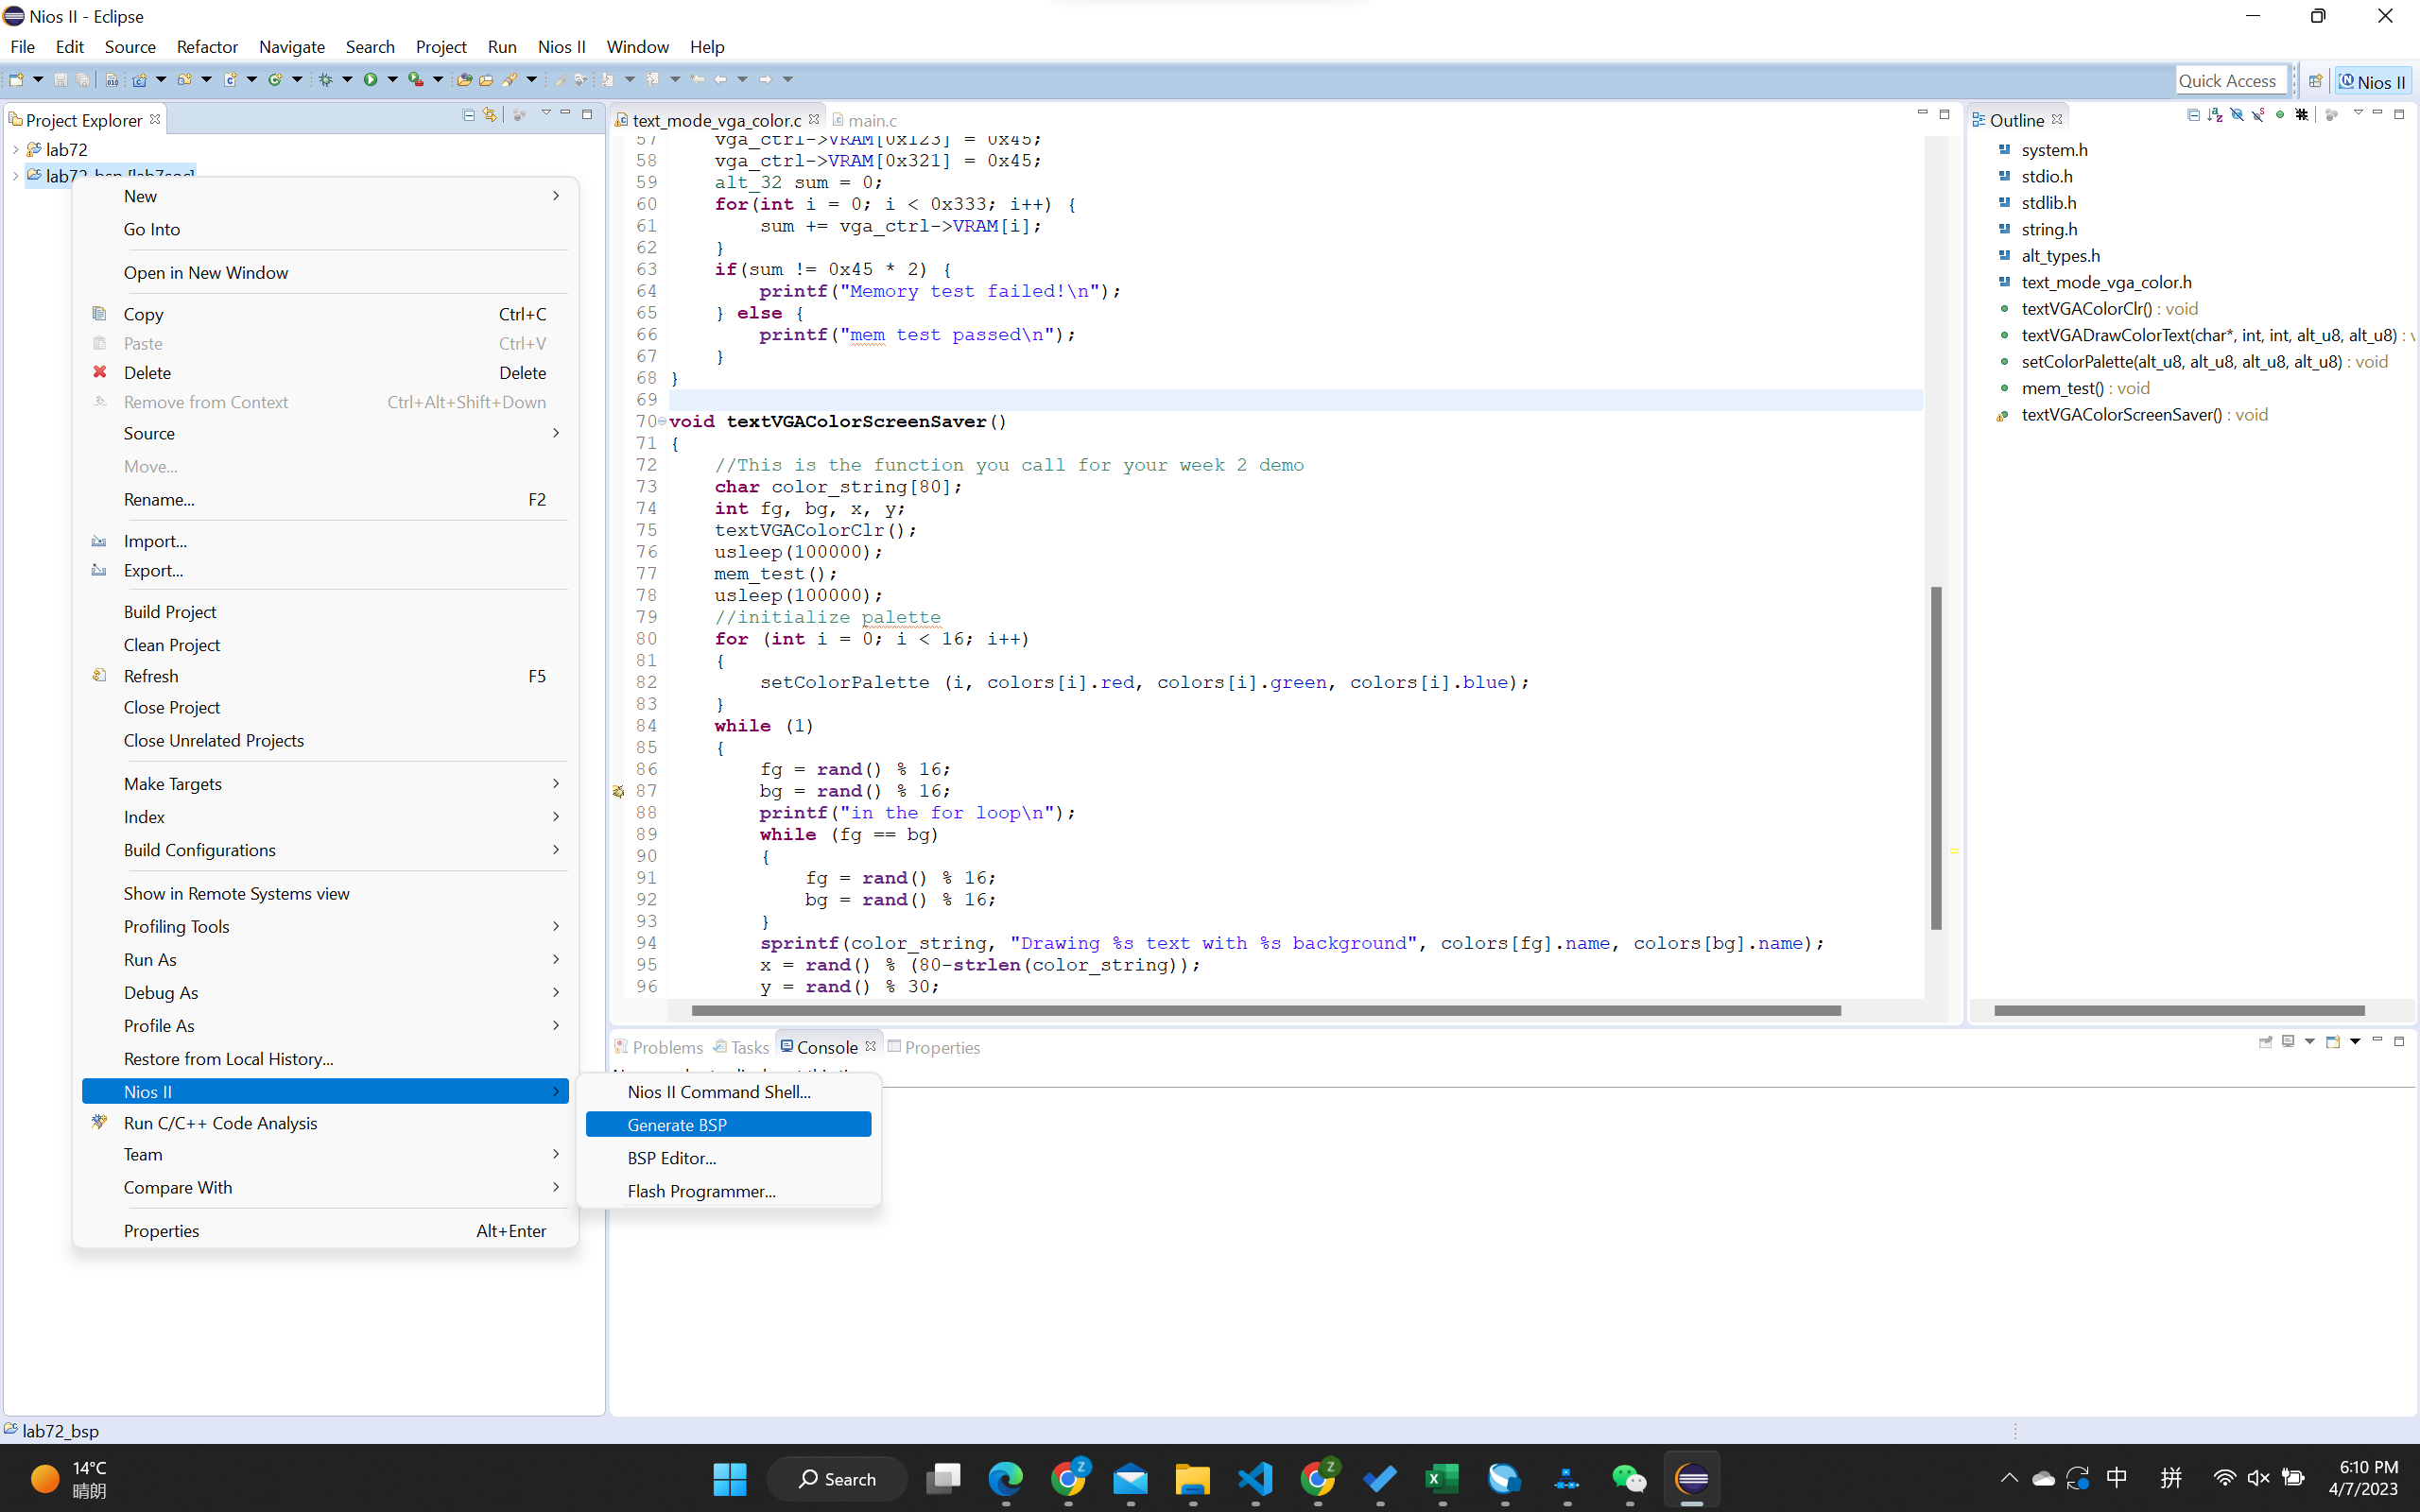Click the Nios II perspective button
This screenshot has width=2420, height=1512.
tap(2372, 81)
